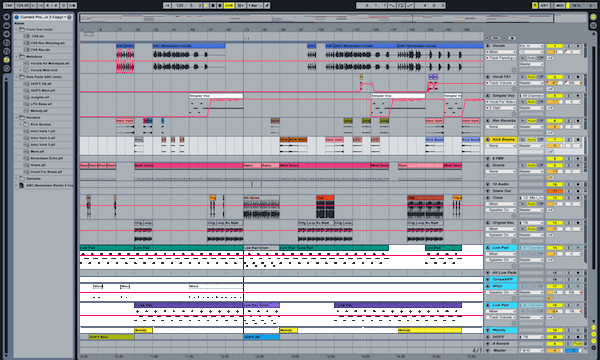
Task: Click the transport Stop button
Action: (213, 6)
